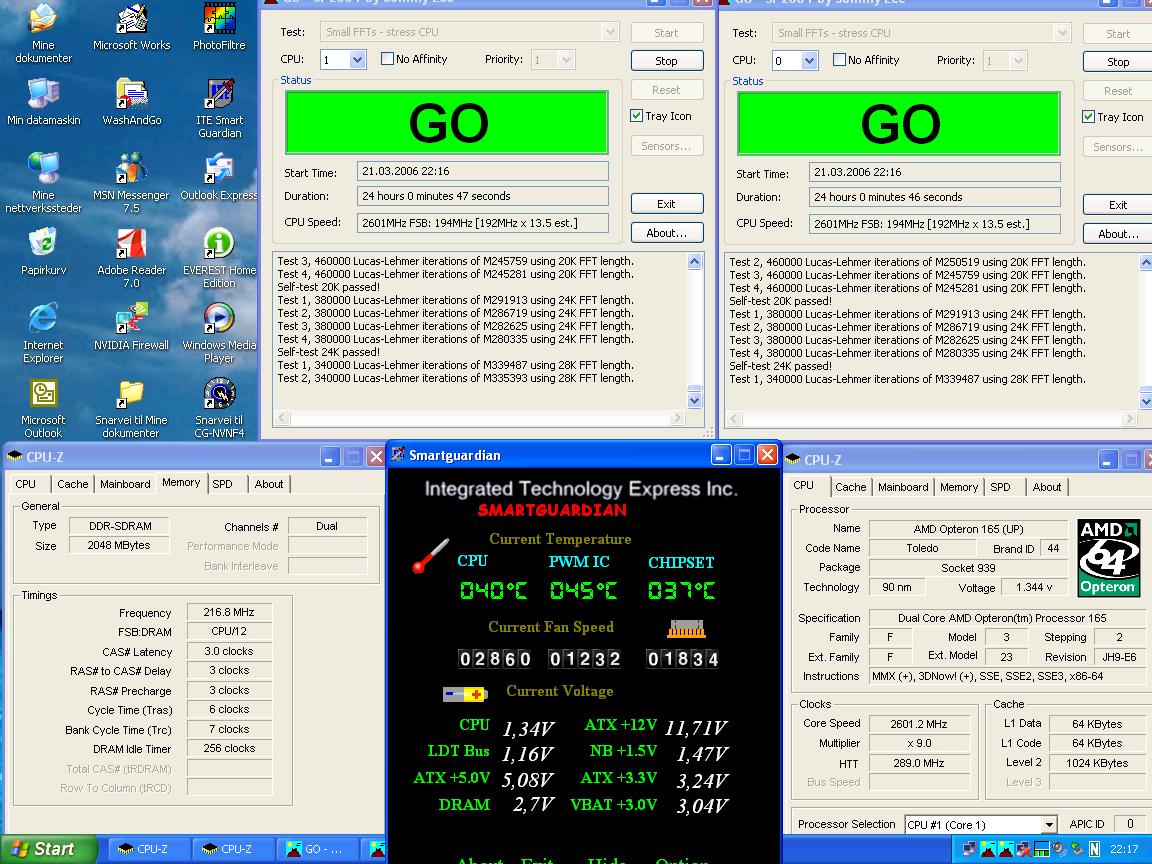The width and height of the screenshot is (1152, 864).
Task: Open the Mine dokumenter desktop icon
Action: point(43,33)
